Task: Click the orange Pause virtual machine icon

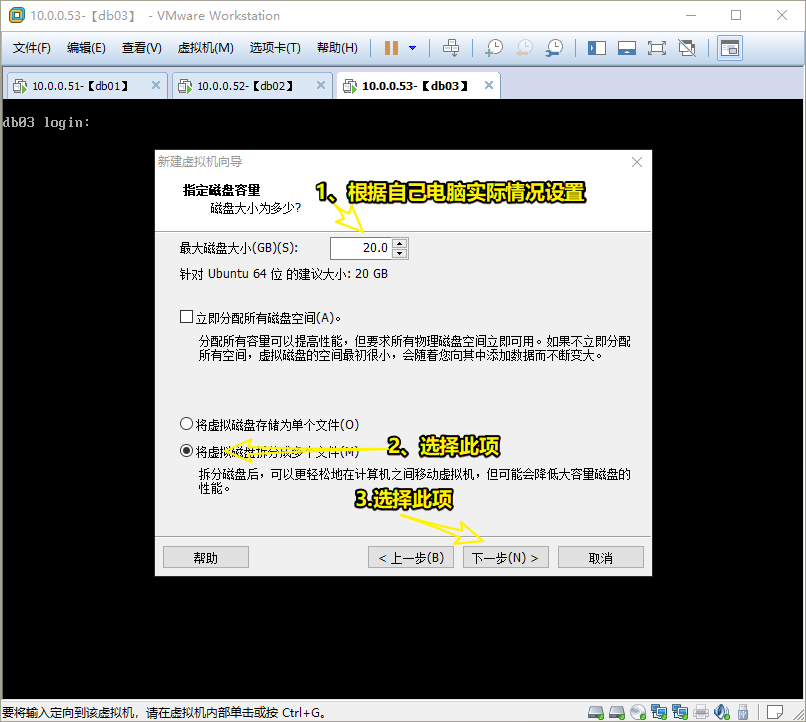Action: pos(391,48)
